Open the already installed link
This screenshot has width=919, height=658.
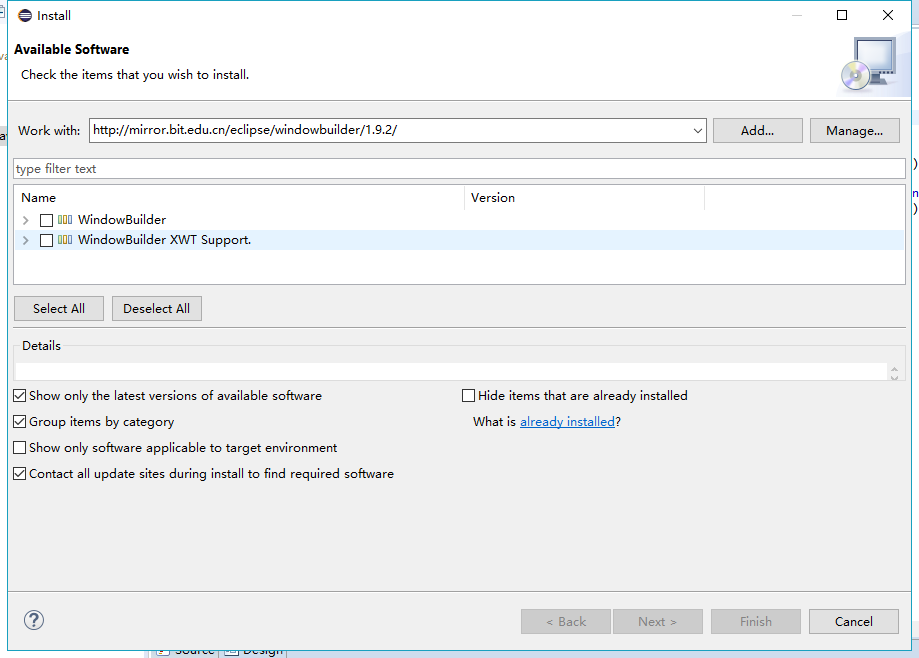(567, 422)
